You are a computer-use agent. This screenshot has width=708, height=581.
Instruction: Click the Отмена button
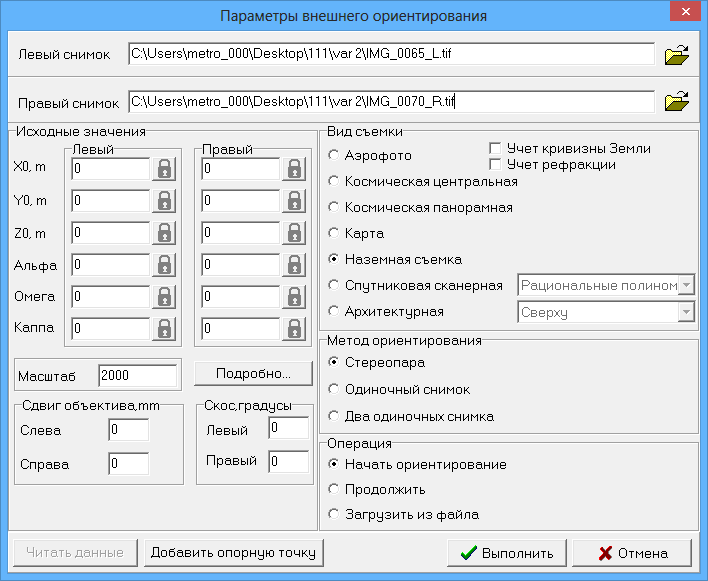[x=632, y=553]
